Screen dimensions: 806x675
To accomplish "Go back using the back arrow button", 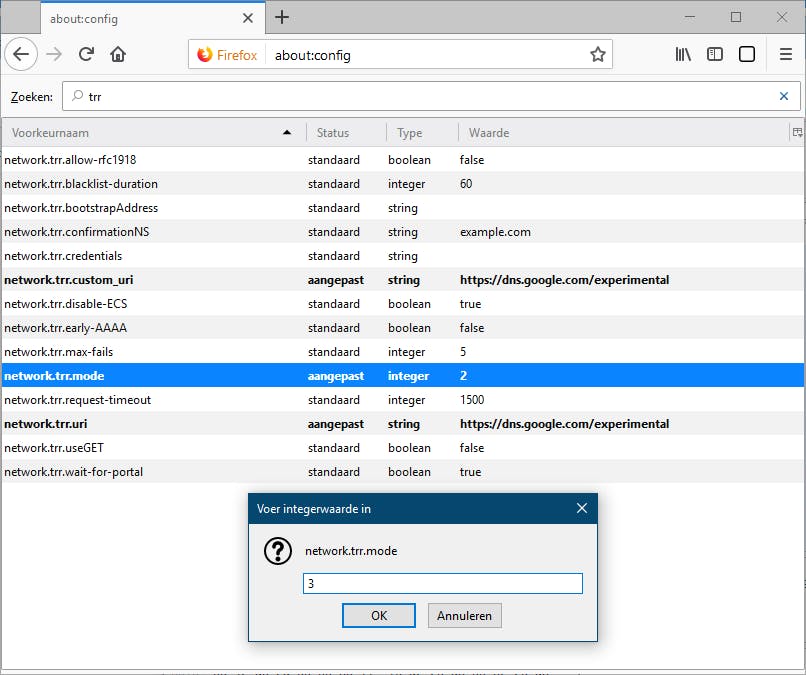I will (x=21, y=54).
